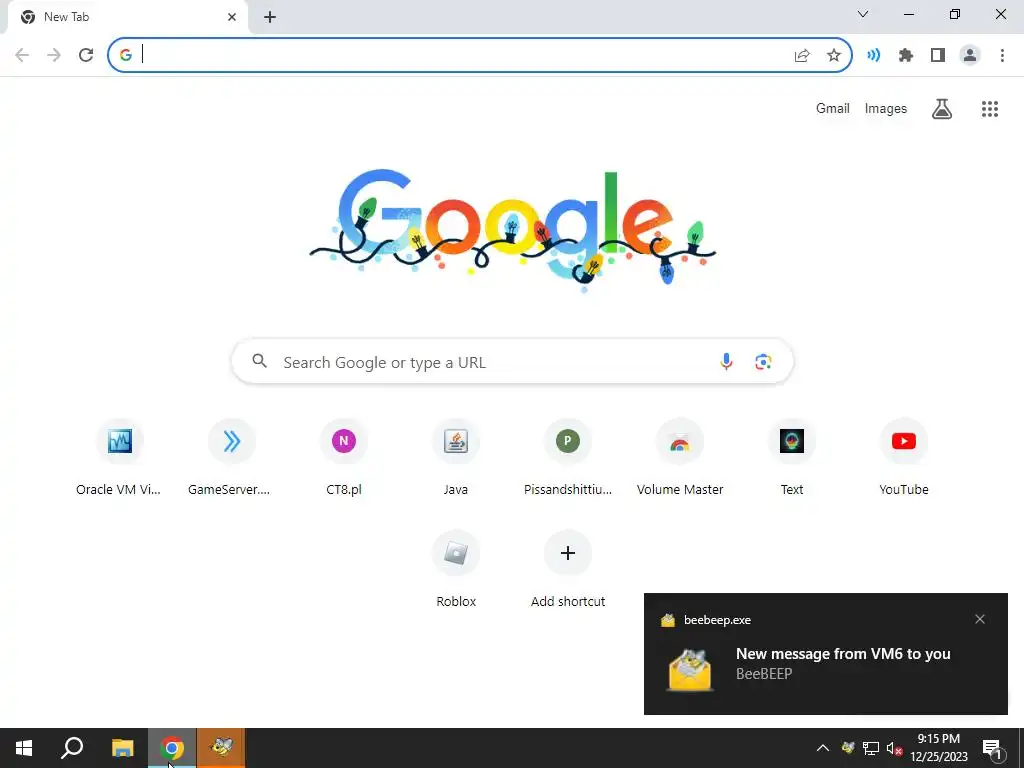Open a new tab with the plus button
Image resolution: width=1024 pixels, height=768 pixels.
click(270, 17)
